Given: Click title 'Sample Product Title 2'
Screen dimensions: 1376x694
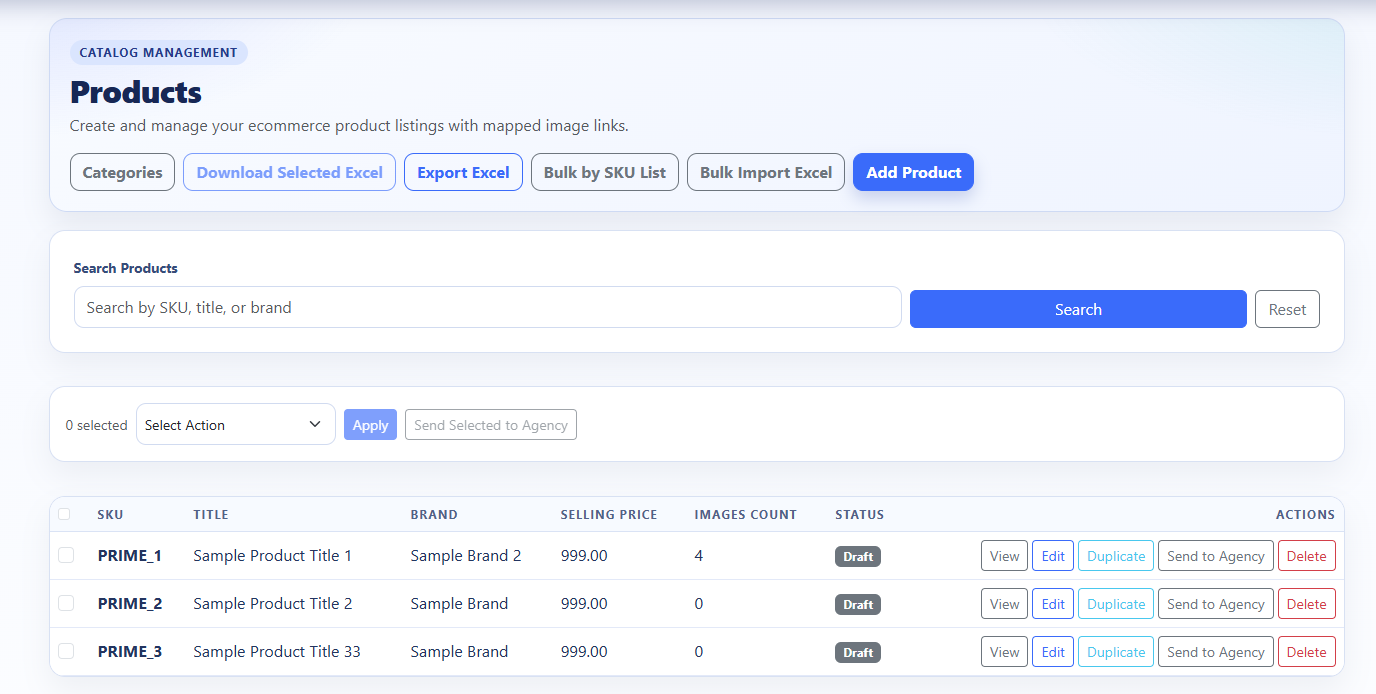Looking at the screenshot, I should tap(272, 603).
